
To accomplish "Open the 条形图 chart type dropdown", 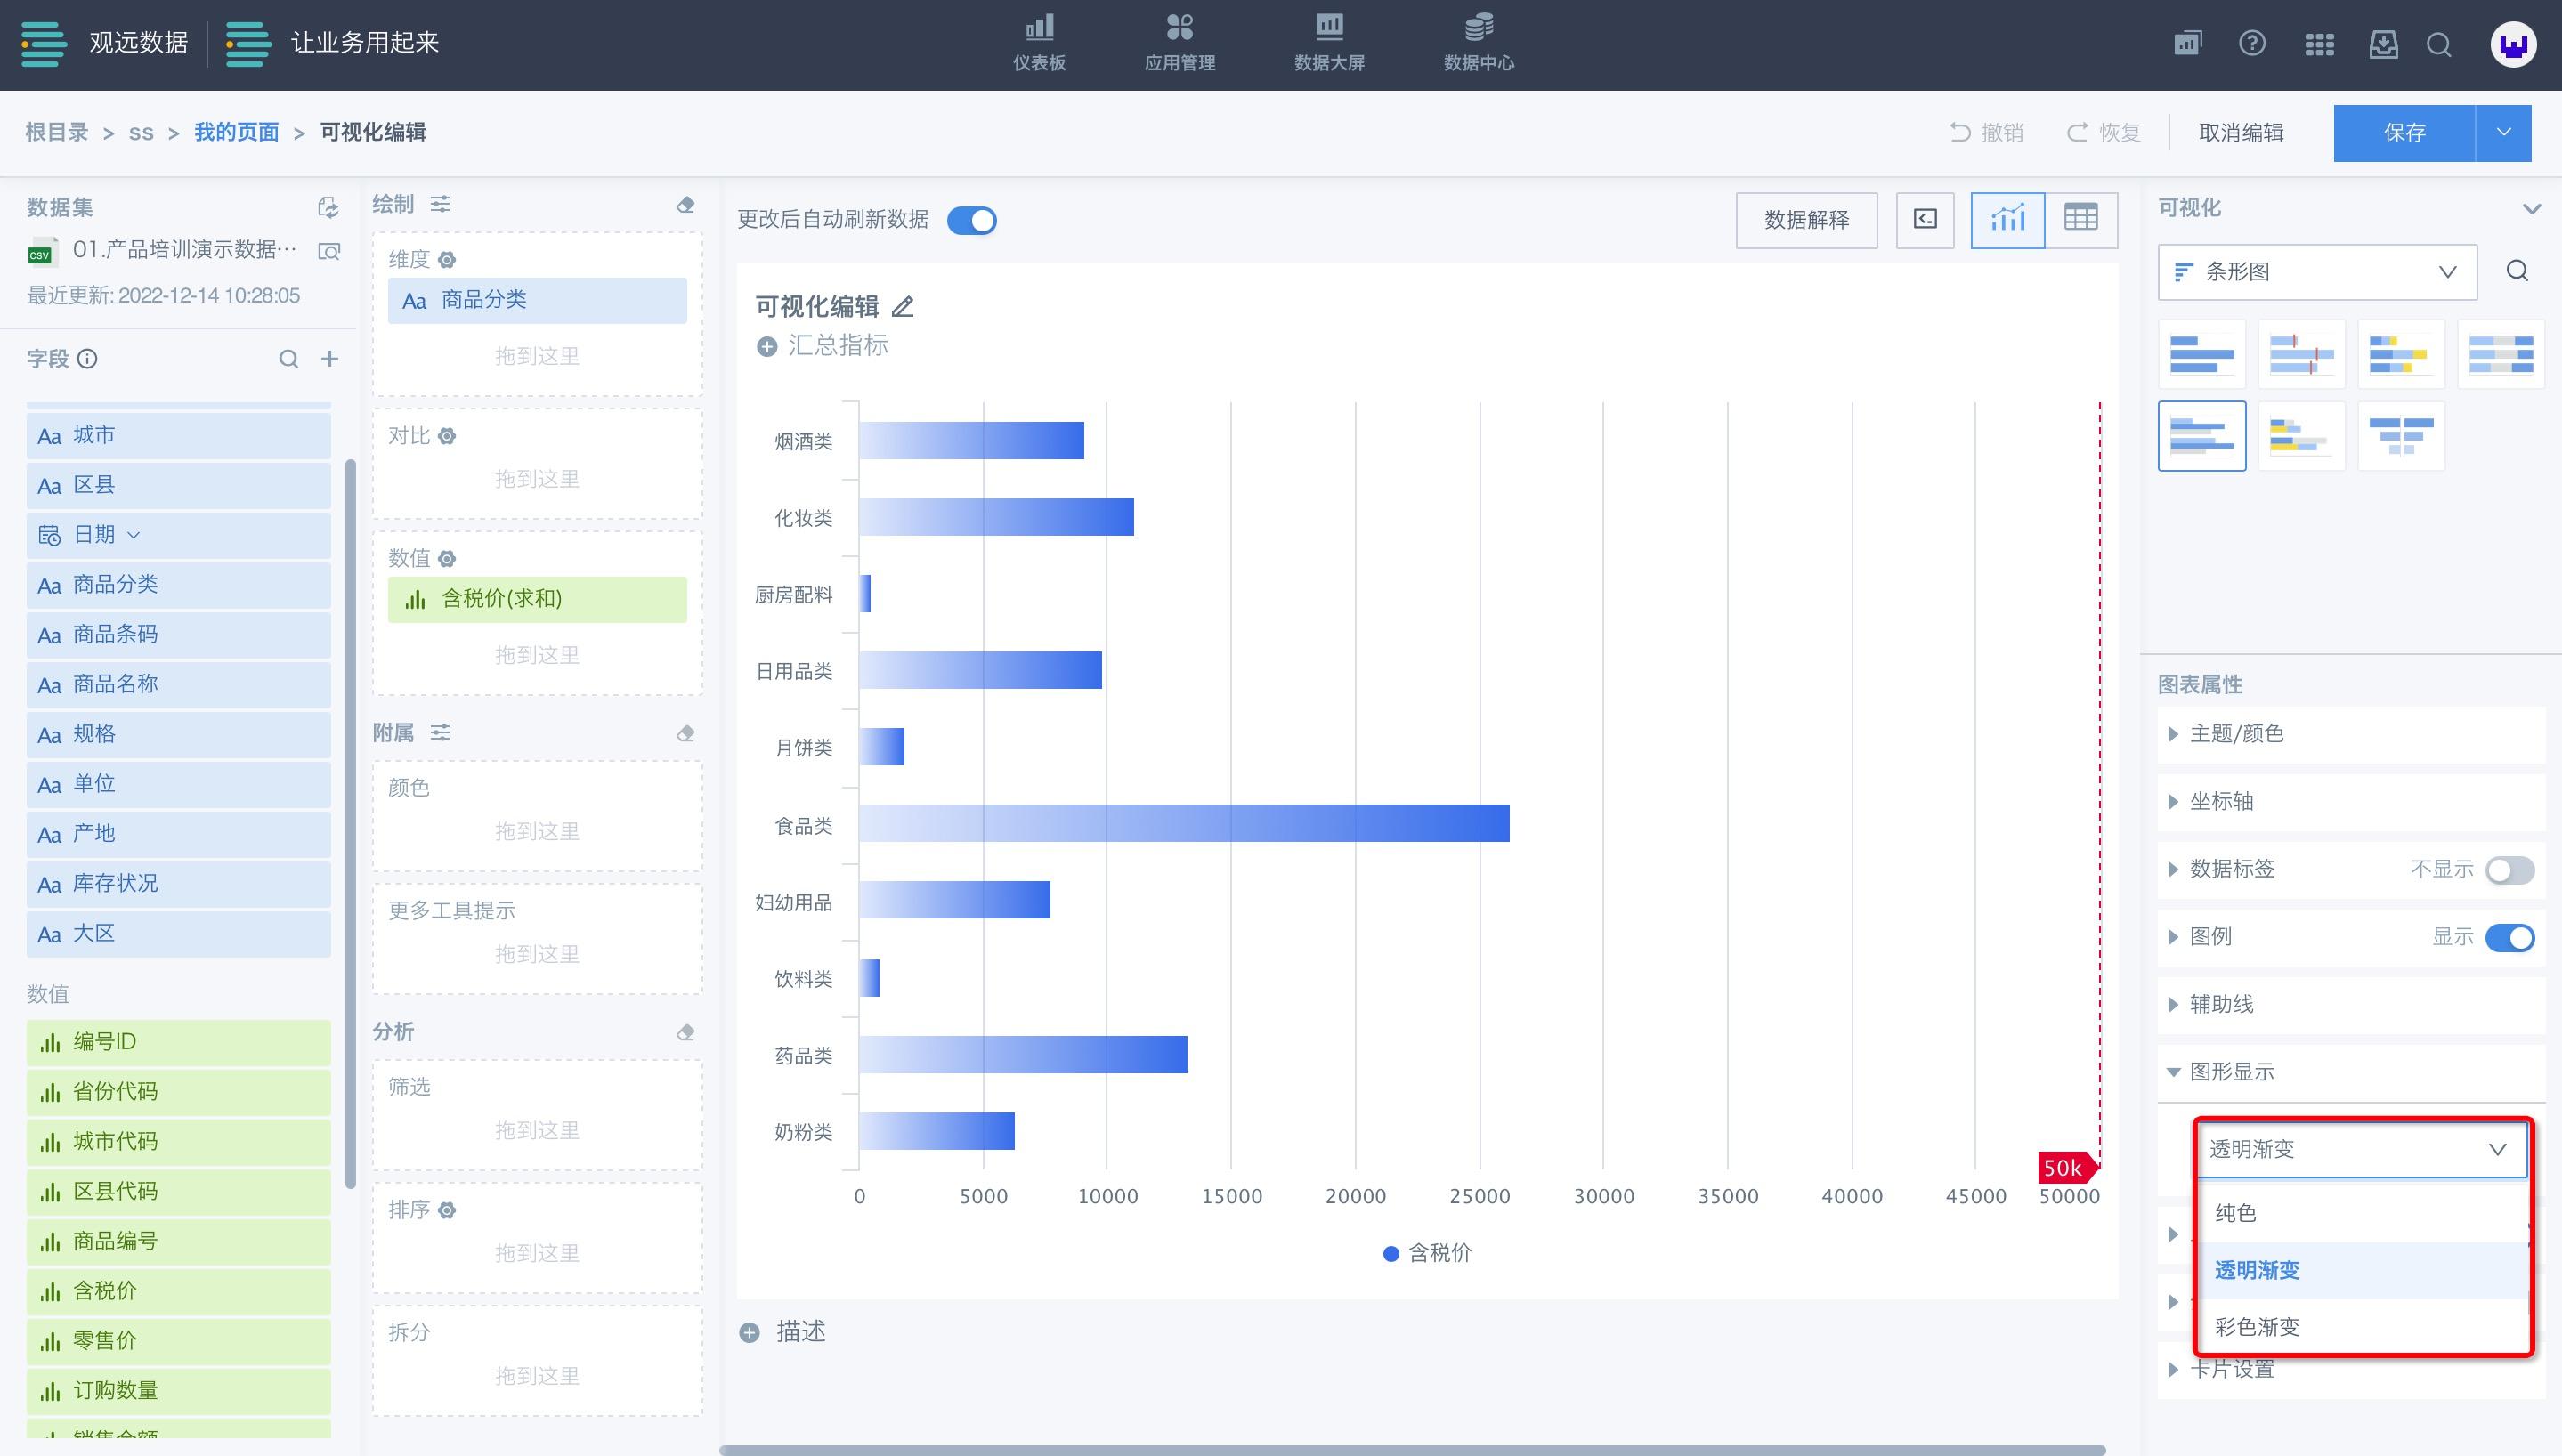I will (x=2316, y=271).
